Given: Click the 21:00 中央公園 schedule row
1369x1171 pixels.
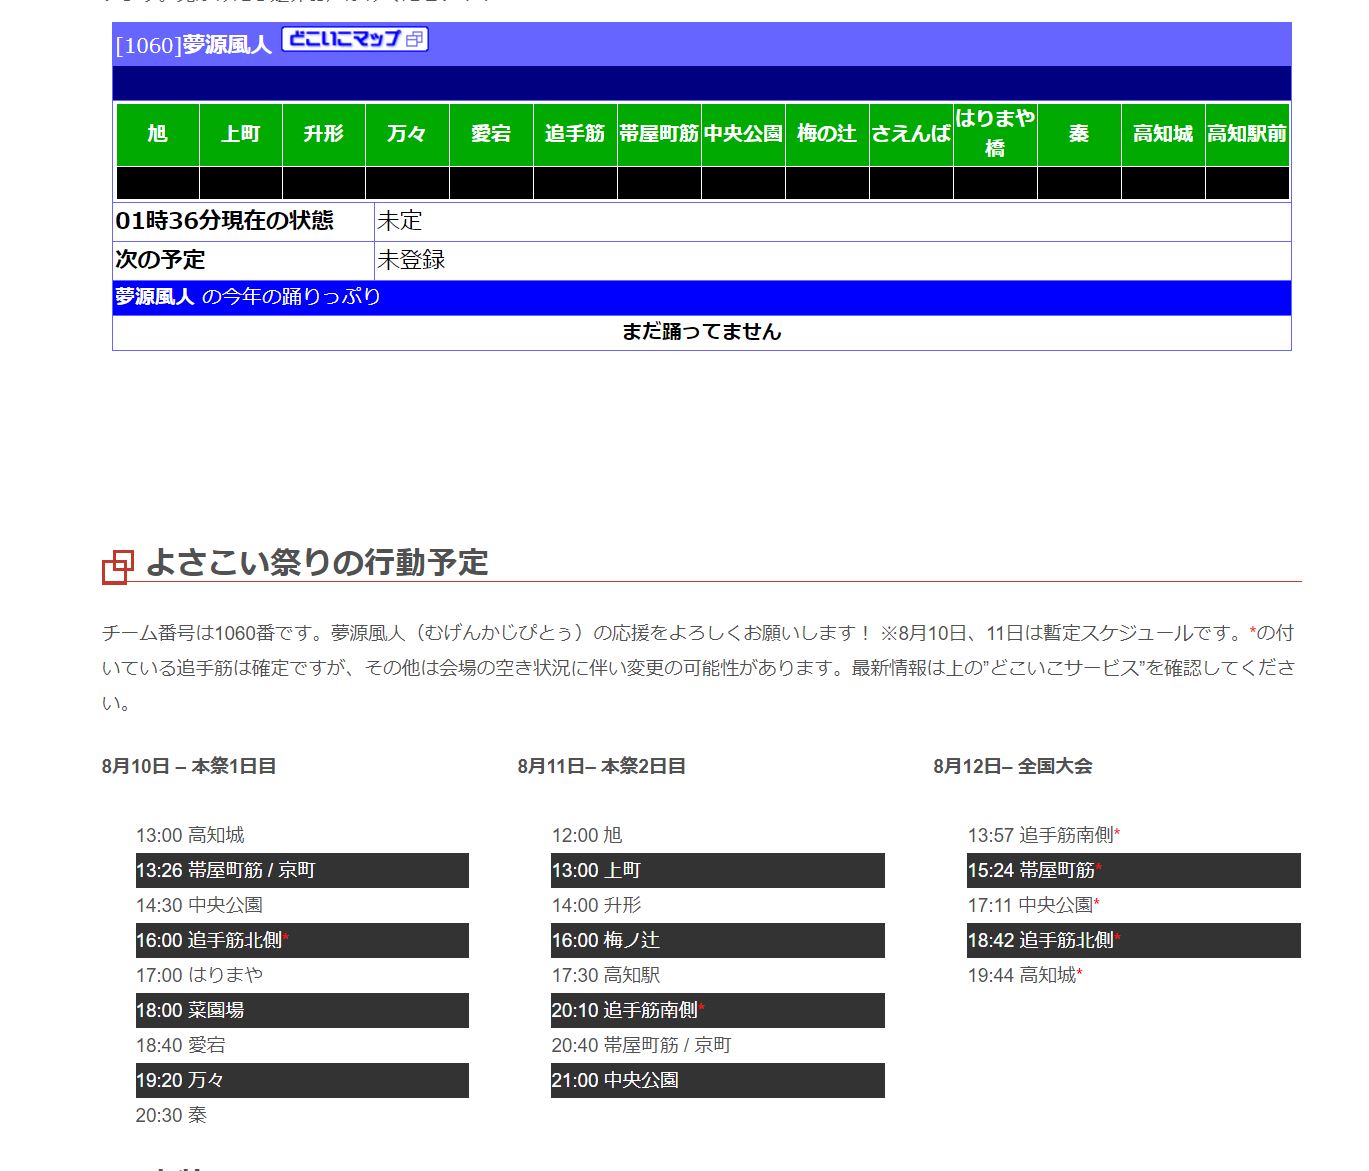Looking at the screenshot, I should tap(718, 1080).
